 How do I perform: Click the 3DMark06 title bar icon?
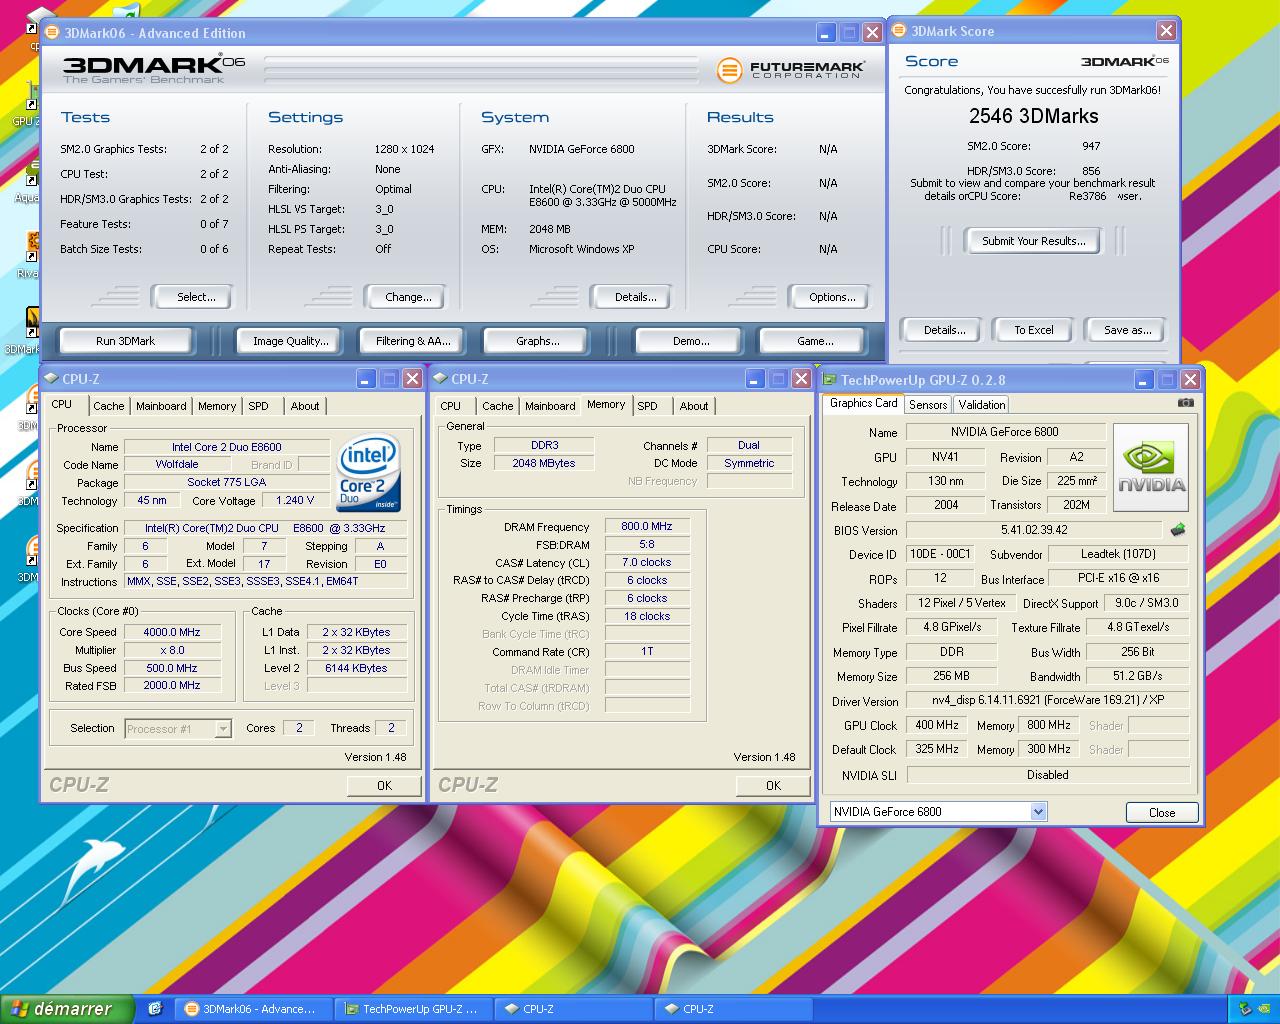[x=52, y=32]
